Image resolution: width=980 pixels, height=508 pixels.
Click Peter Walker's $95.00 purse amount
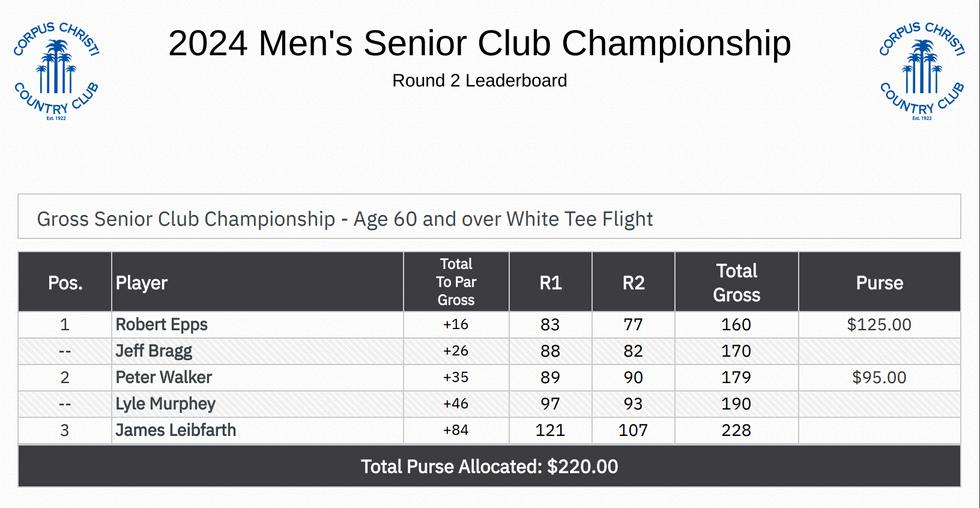coord(879,377)
